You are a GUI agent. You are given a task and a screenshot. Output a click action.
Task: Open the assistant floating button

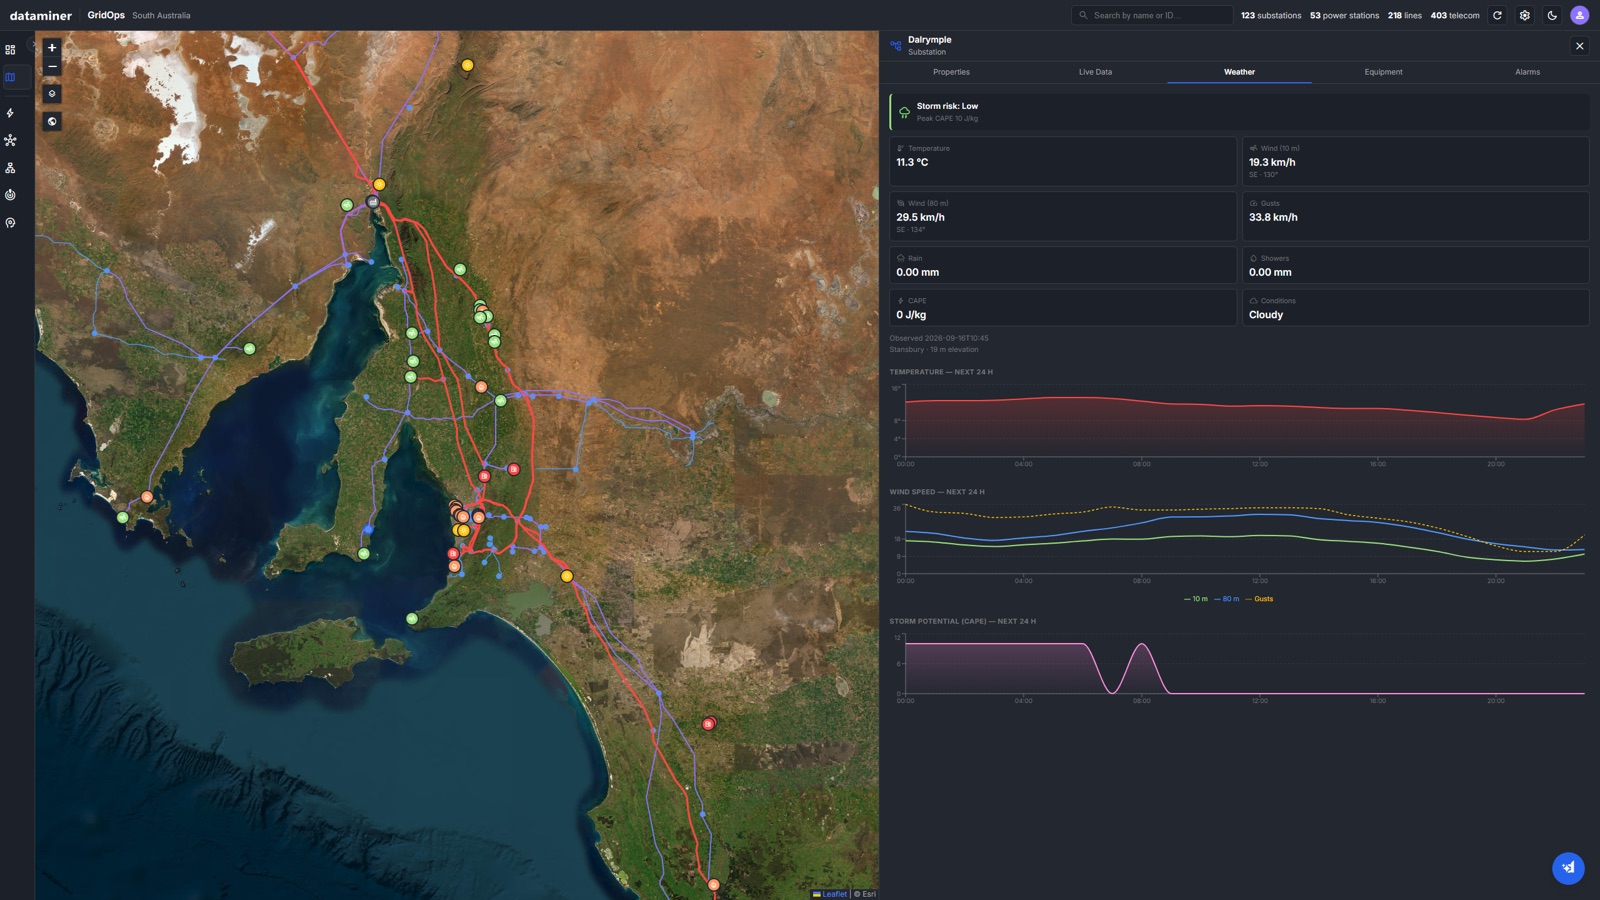[x=1568, y=868]
